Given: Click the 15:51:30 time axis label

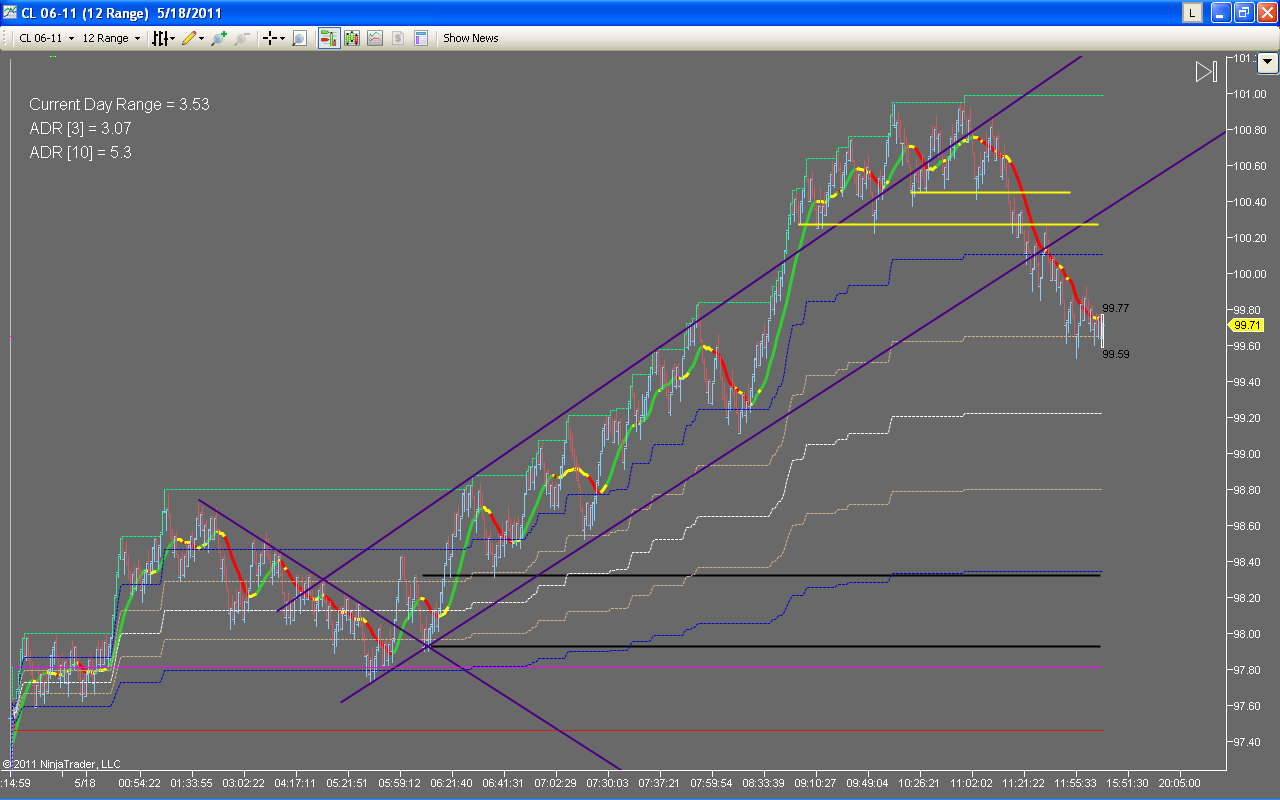Looking at the screenshot, I should pos(1127,783).
